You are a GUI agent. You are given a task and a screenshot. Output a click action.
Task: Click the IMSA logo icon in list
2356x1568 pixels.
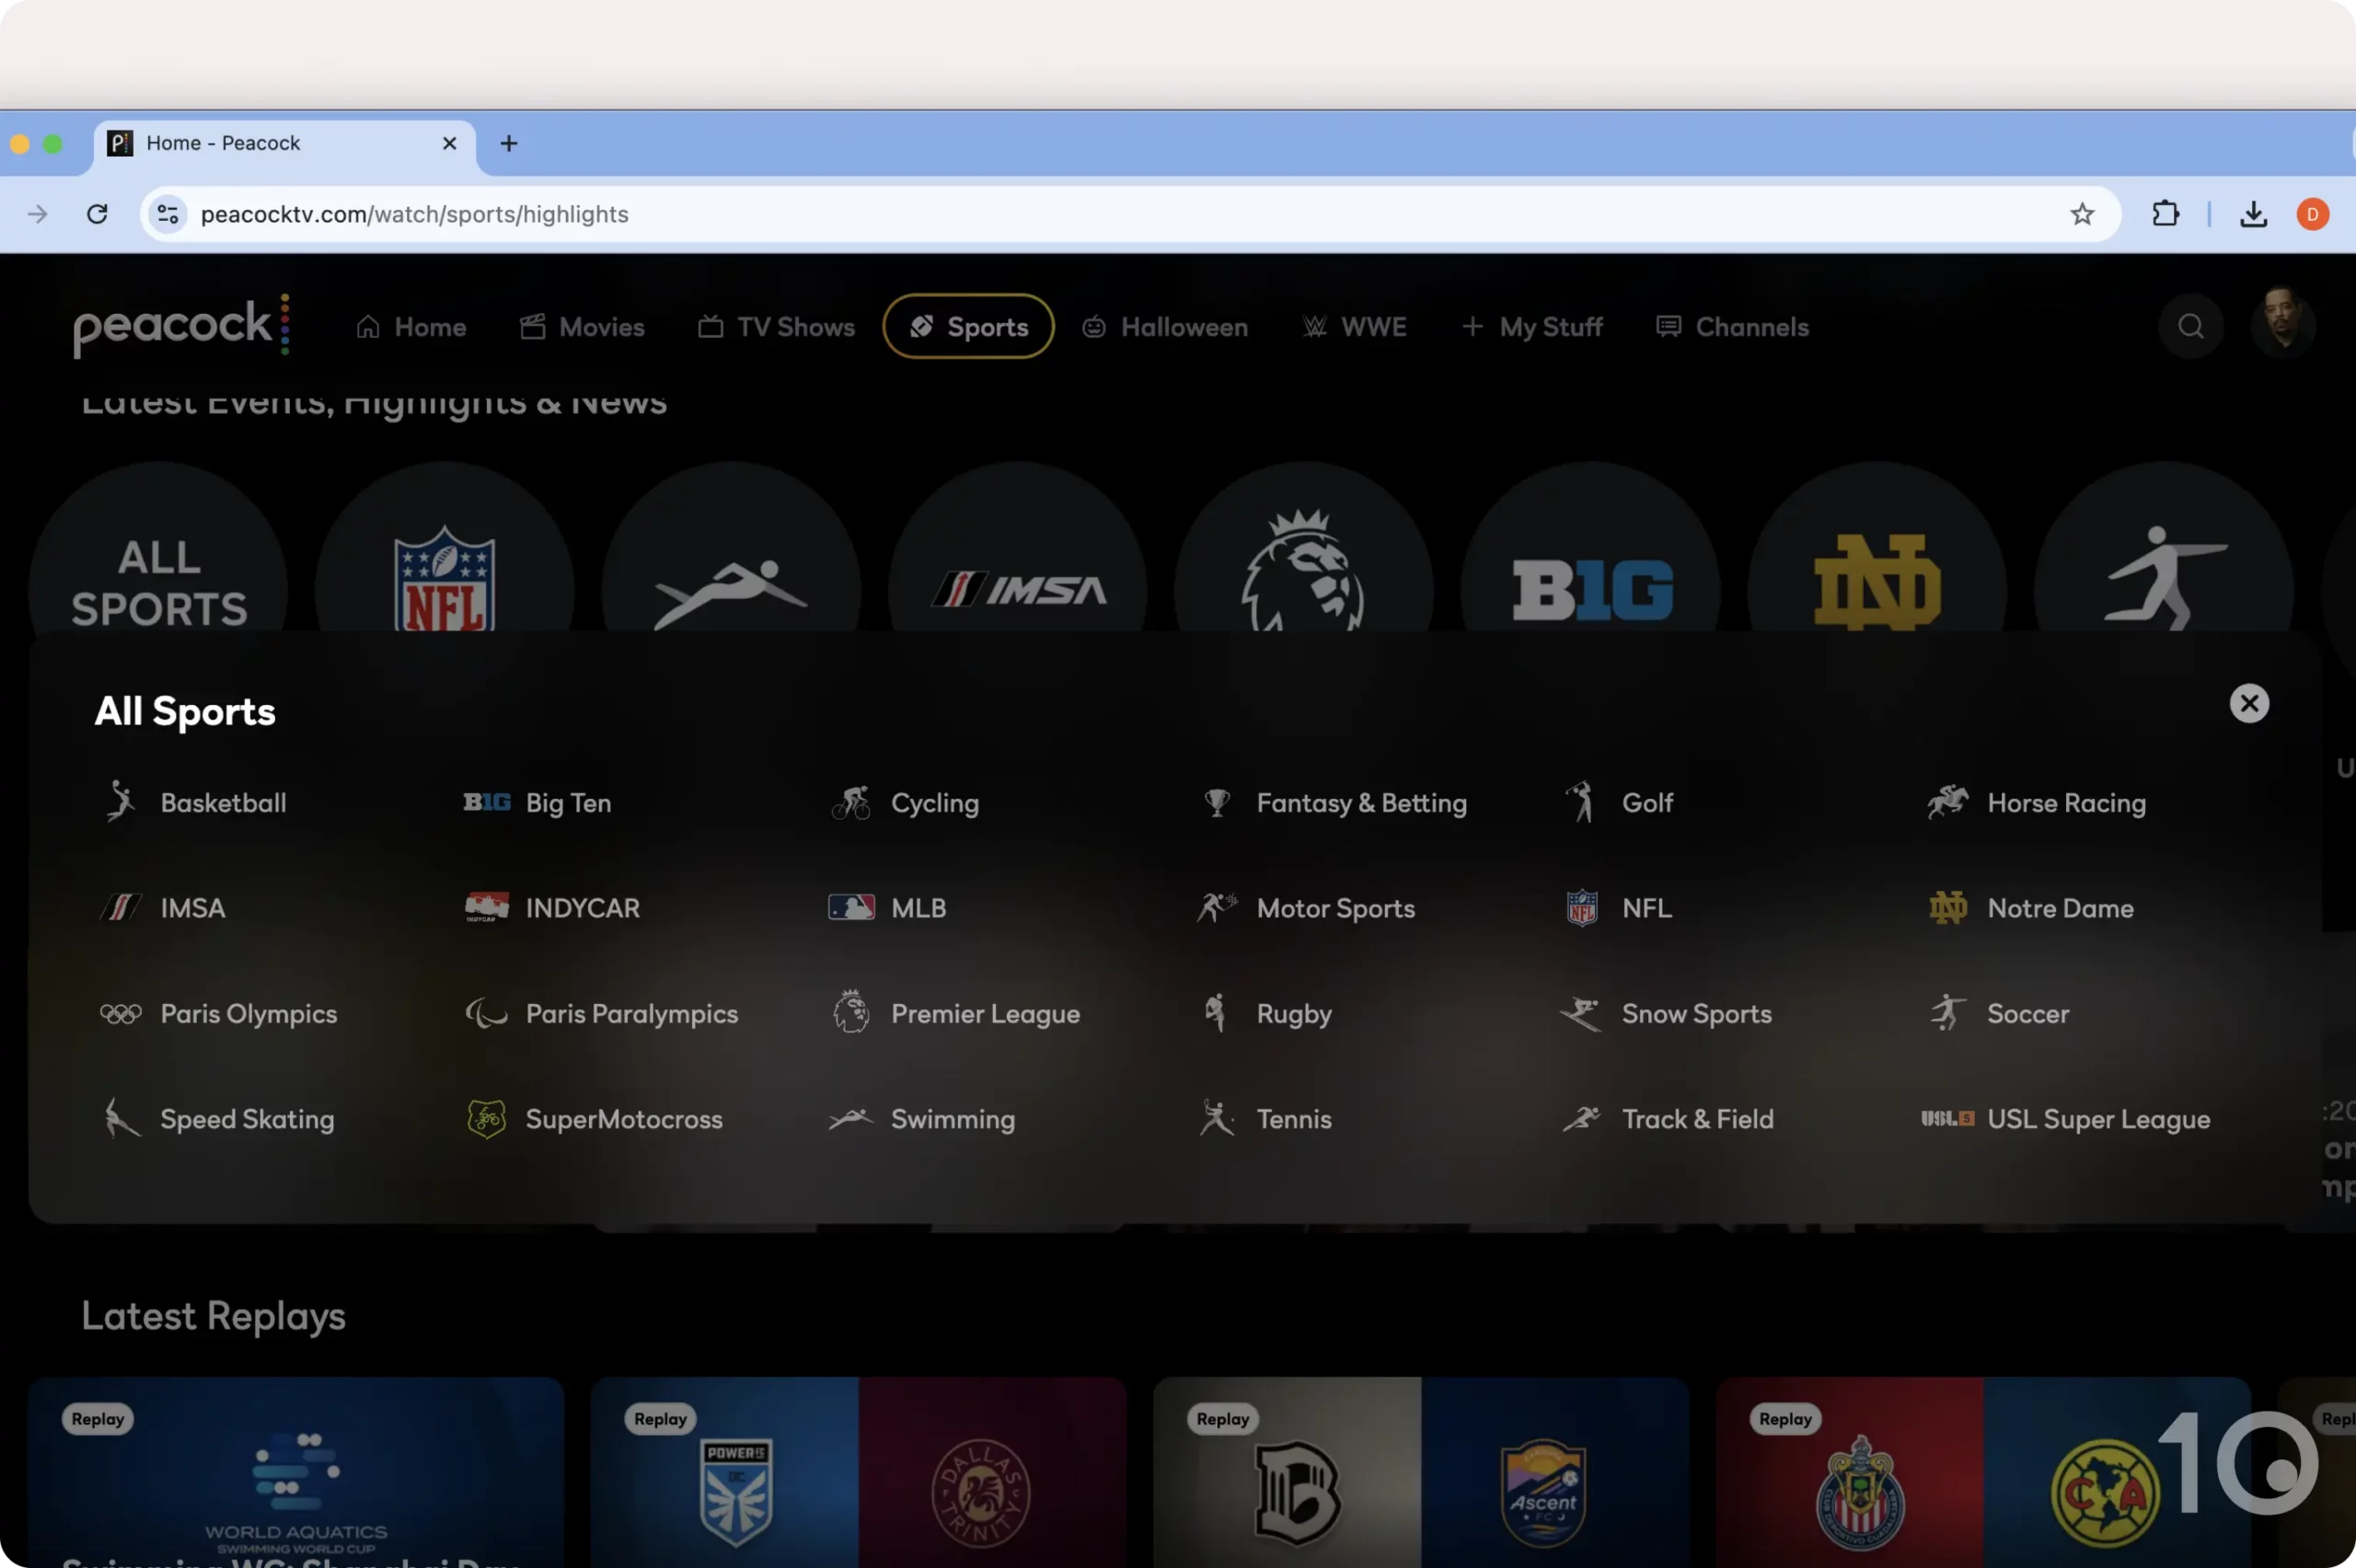click(121, 908)
